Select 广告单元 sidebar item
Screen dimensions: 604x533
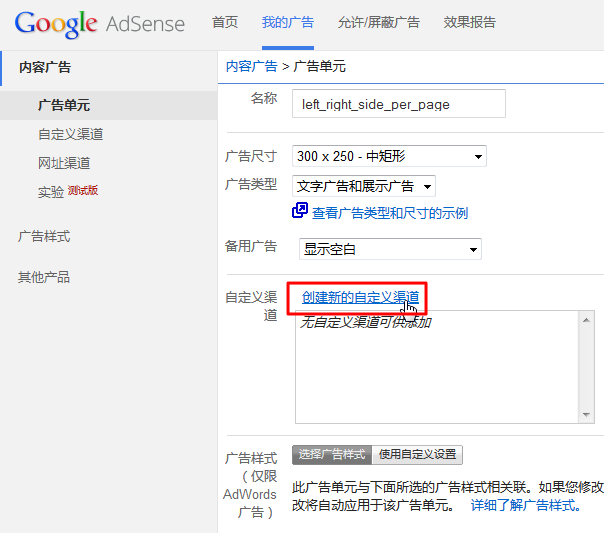pyautogui.click(x=64, y=105)
